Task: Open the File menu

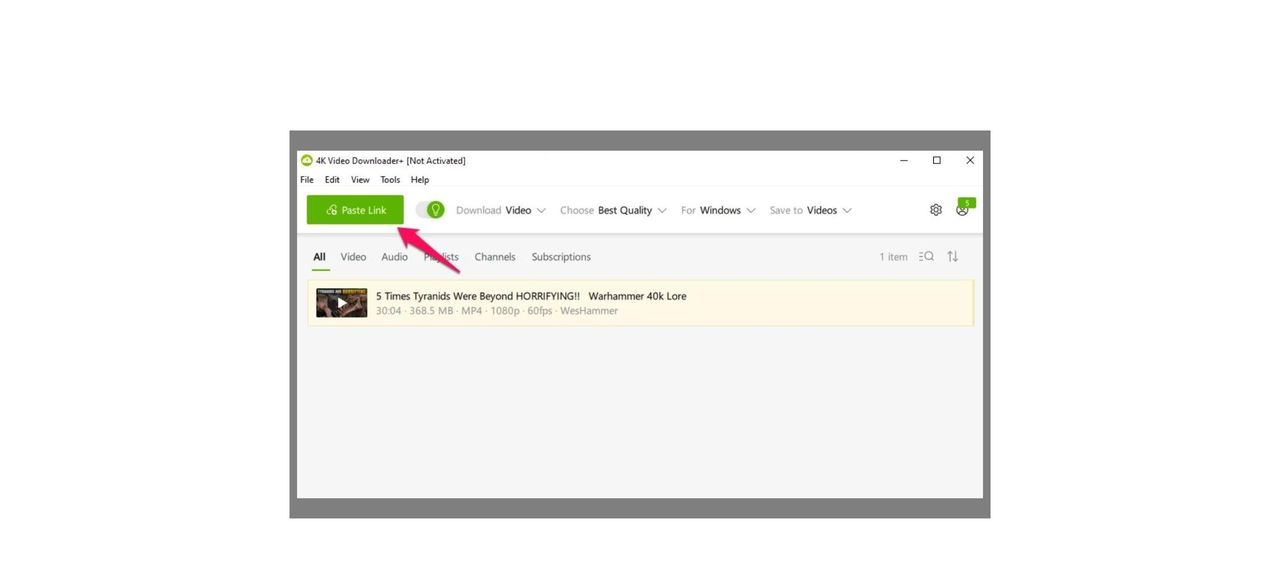Action: (307, 180)
